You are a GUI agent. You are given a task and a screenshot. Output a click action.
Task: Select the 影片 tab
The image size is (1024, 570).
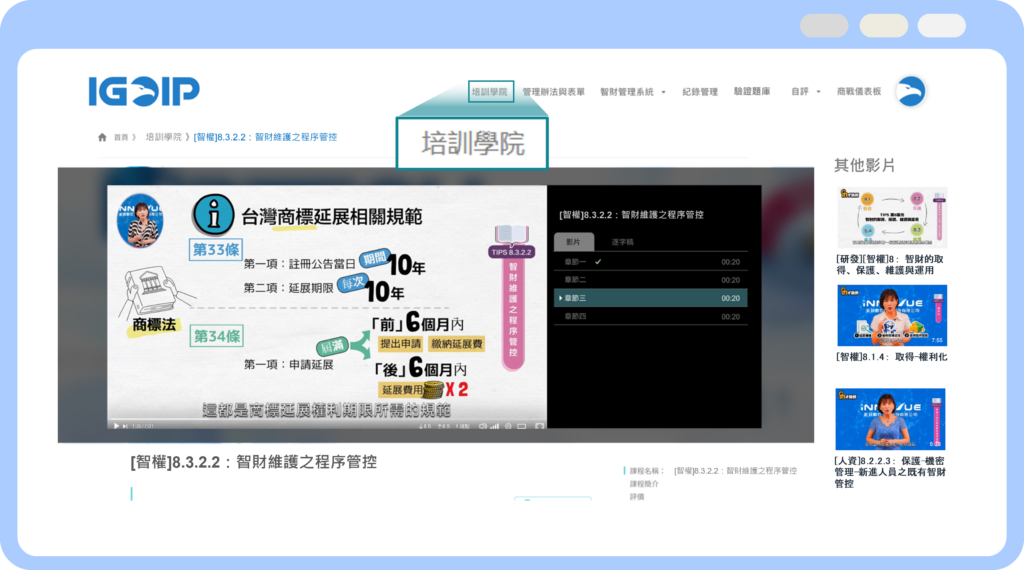573,242
